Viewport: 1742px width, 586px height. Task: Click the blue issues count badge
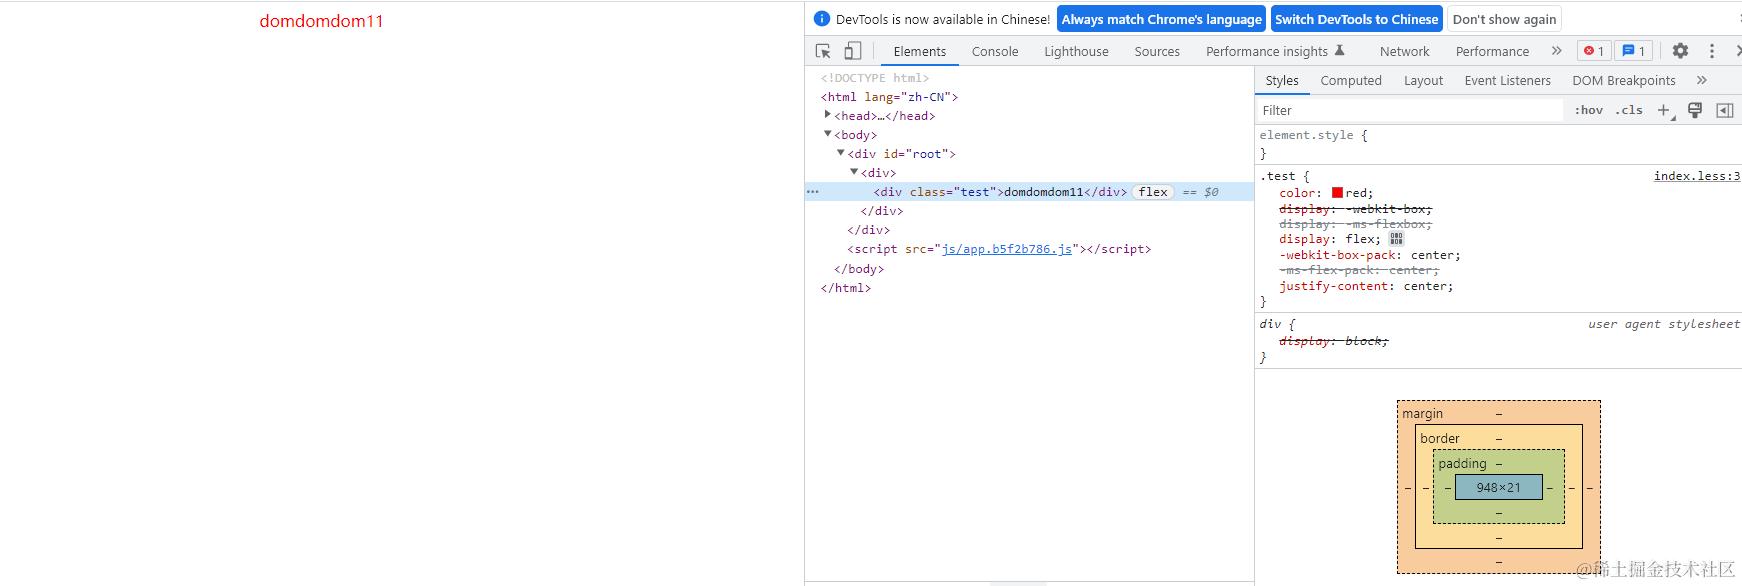pos(1633,51)
